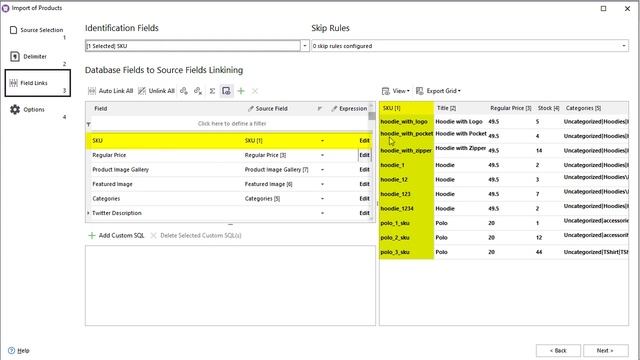Click the pencil icon beside Expression header

point(334,109)
